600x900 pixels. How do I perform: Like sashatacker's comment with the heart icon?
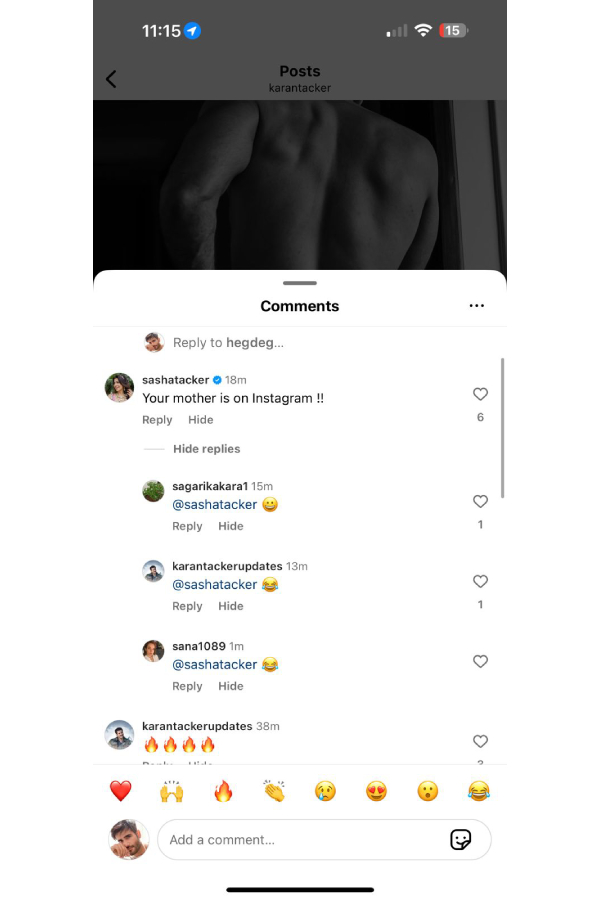pos(480,394)
